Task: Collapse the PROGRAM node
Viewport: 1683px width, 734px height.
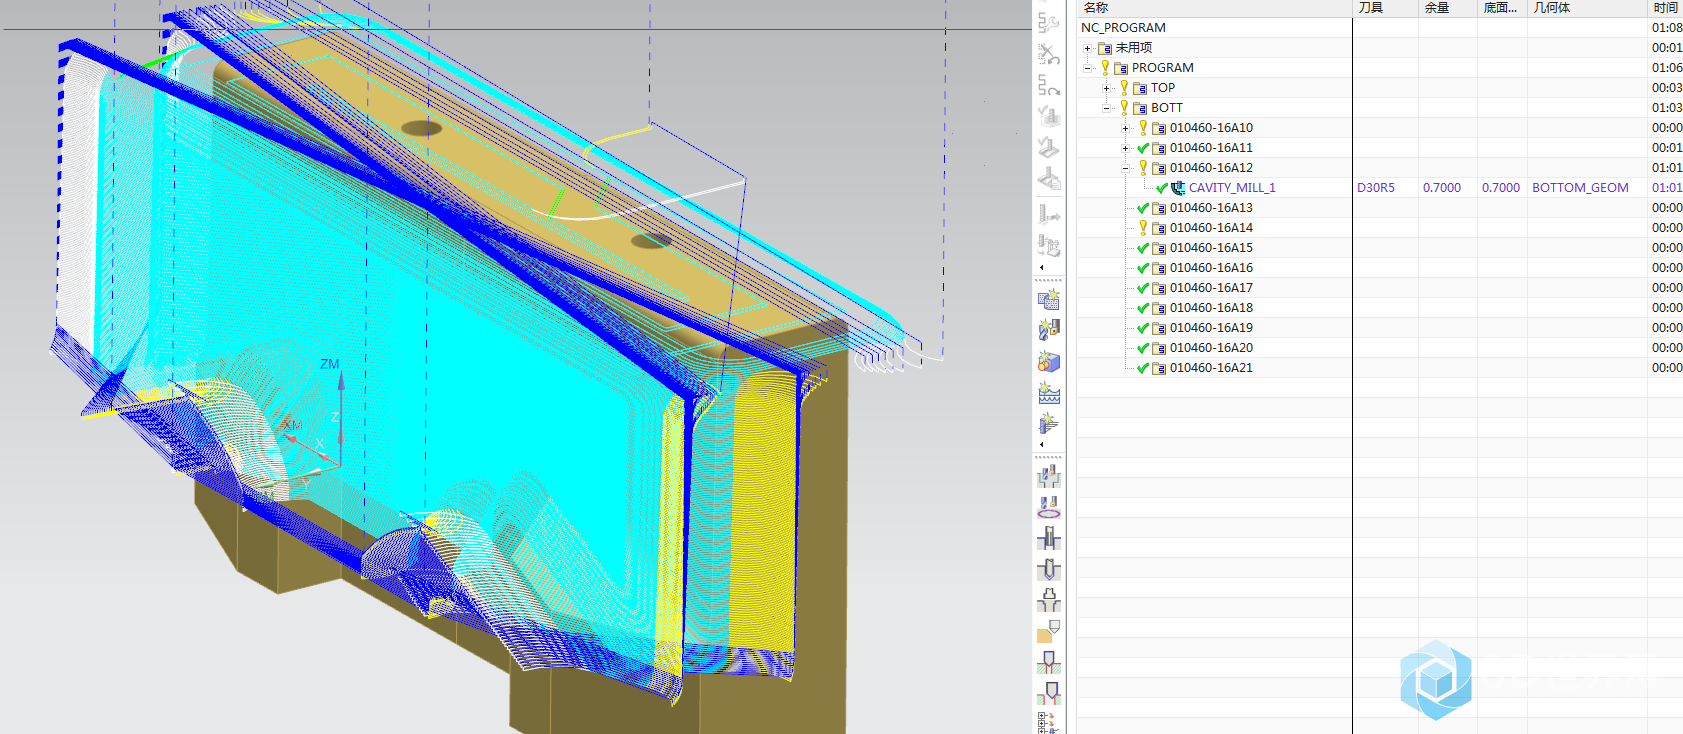Action: click(x=1087, y=68)
